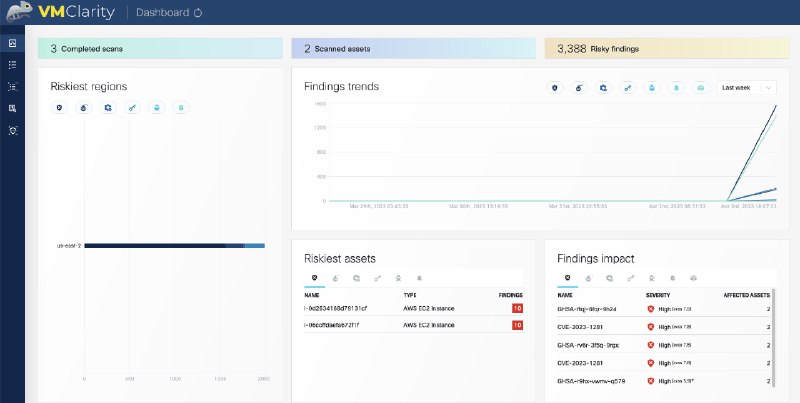Open the fourth sidebar icon with magnifier
Image resolution: width=800 pixels, height=403 pixels.
click(13, 109)
